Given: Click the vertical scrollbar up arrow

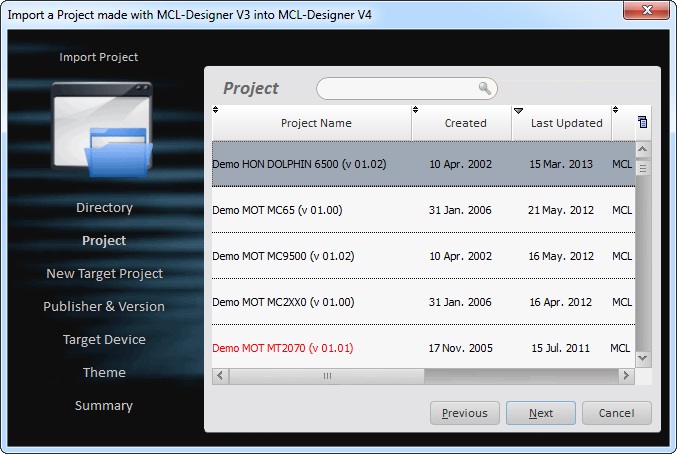Looking at the screenshot, I should [643, 150].
